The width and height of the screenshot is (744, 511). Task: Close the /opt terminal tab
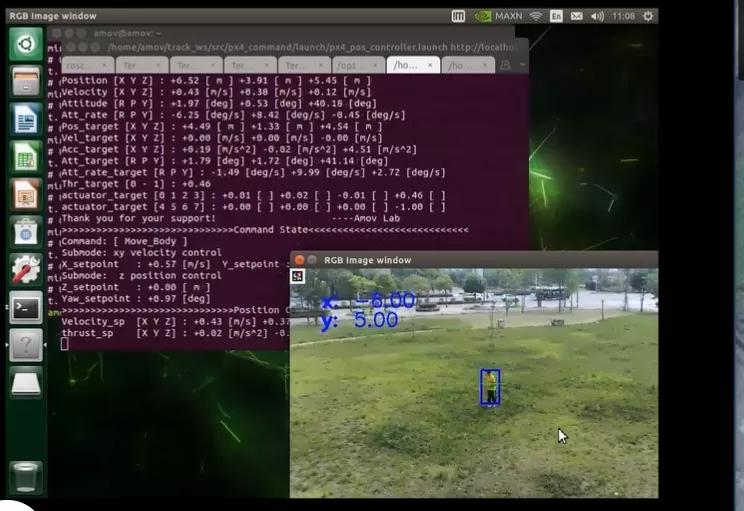(x=375, y=65)
